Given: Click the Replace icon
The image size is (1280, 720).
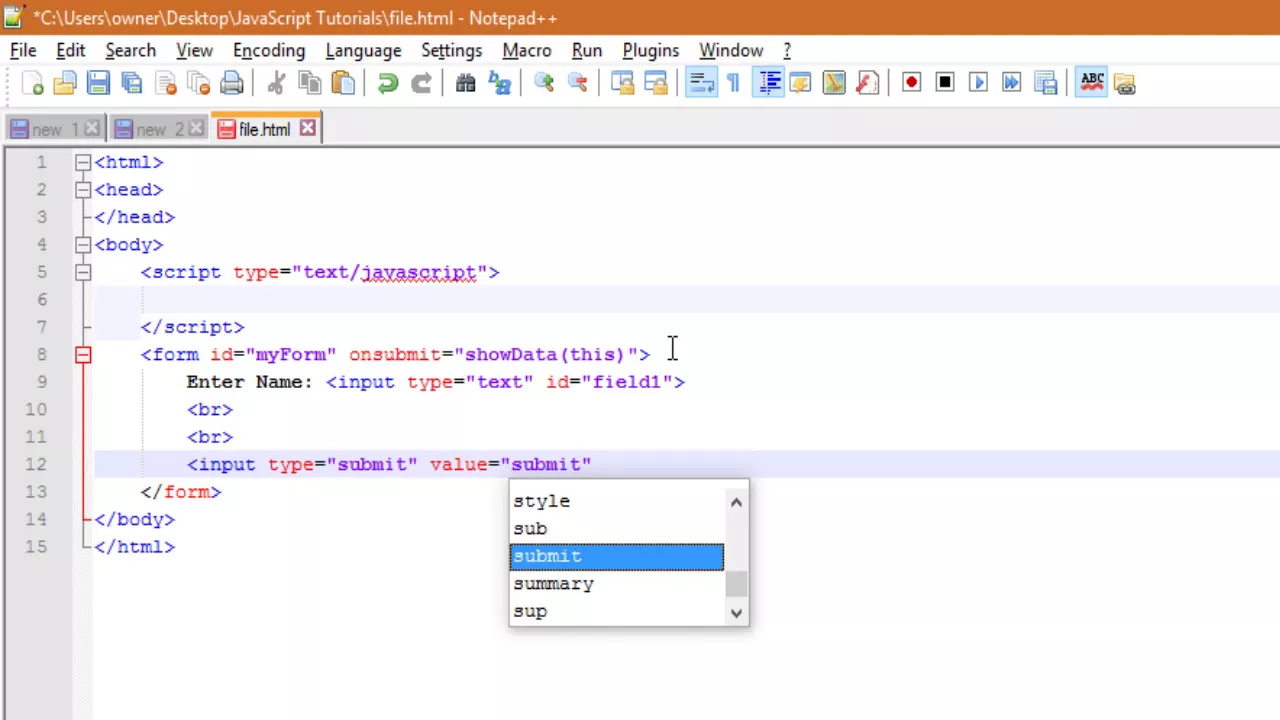Looking at the screenshot, I should click(x=499, y=83).
